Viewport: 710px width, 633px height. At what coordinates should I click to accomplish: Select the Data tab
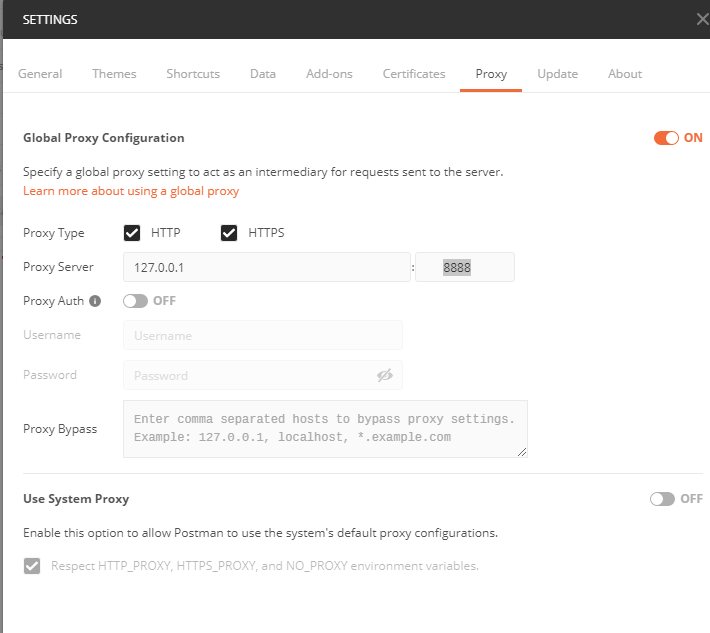263,74
